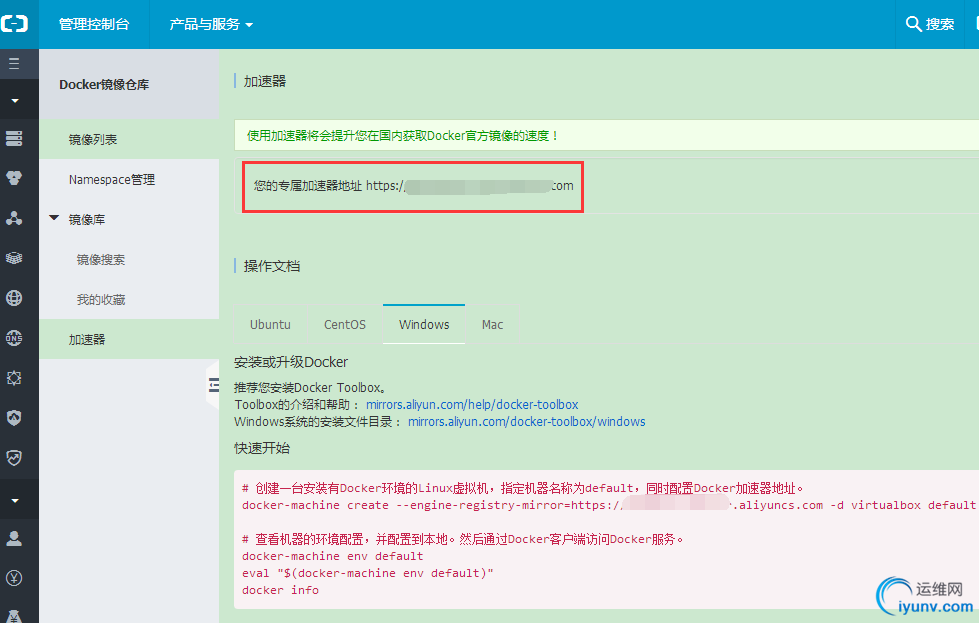
Task: Open the money bag icon in sidebar
Action: pyautogui.click(x=14, y=616)
